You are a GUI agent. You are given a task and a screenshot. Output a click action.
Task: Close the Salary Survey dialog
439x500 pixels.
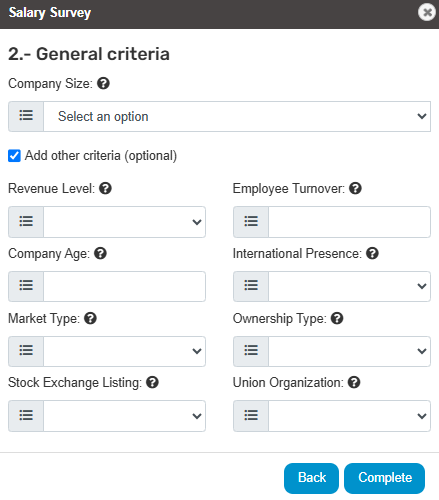[x=427, y=12]
